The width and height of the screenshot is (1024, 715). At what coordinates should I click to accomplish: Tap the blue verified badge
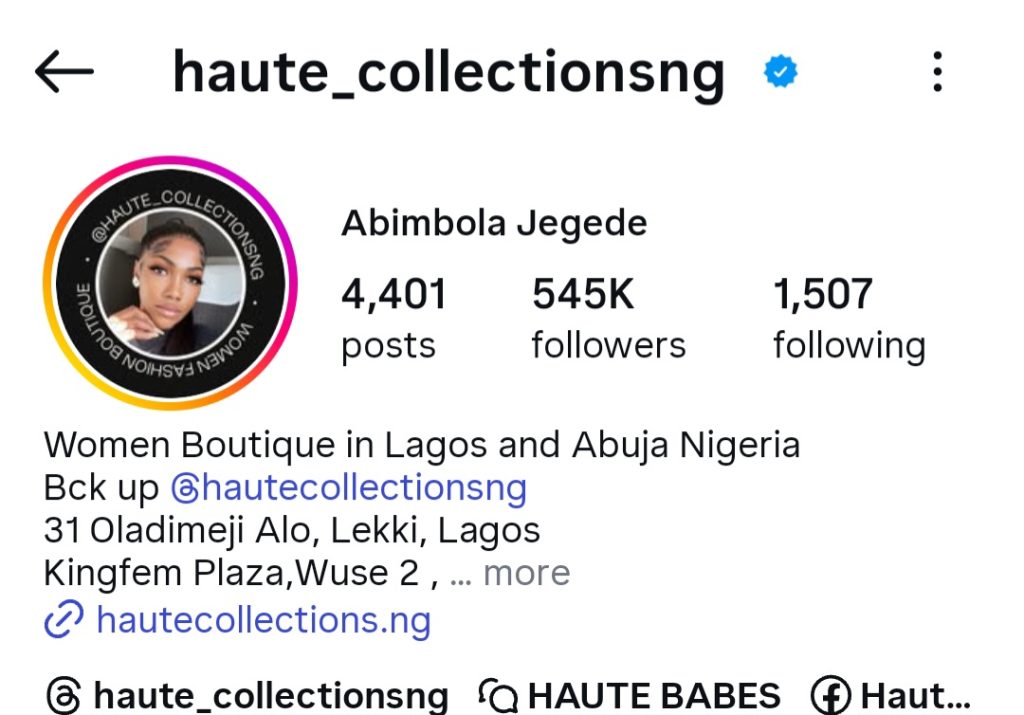[x=780, y=71]
